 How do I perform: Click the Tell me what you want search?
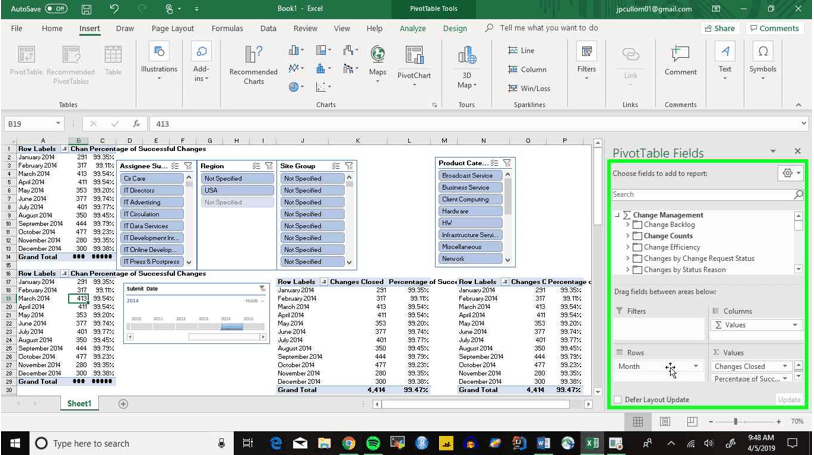[549, 28]
